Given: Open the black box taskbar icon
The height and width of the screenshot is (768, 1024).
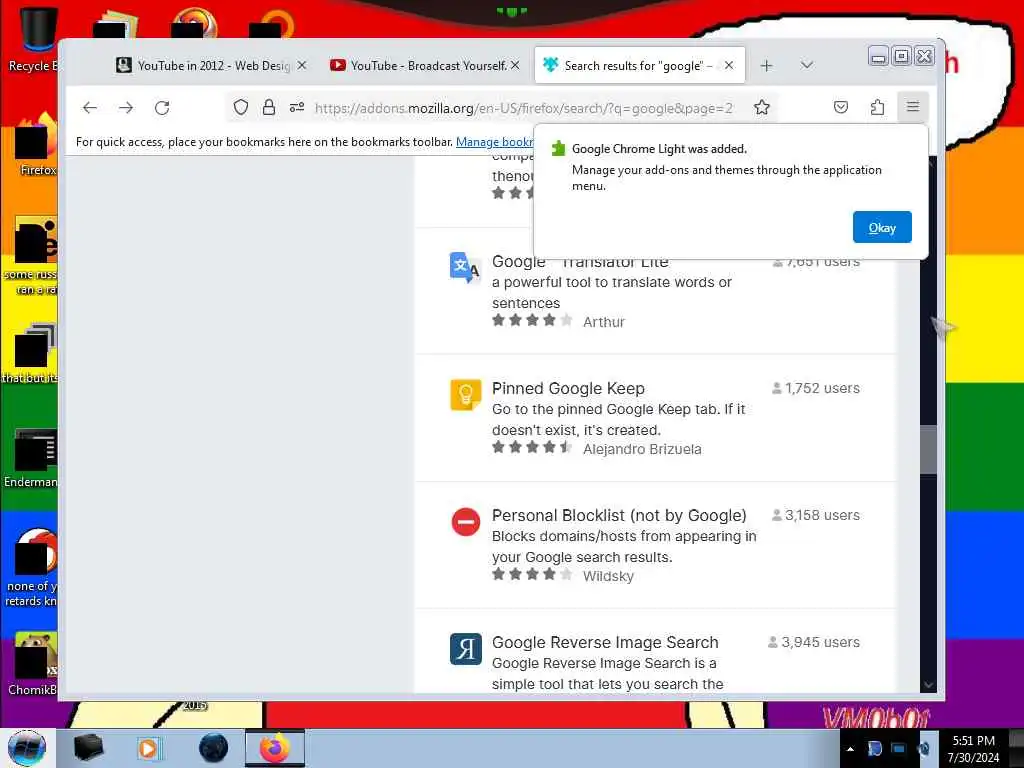Looking at the screenshot, I should pyautogui.click(x=88, y=748).
